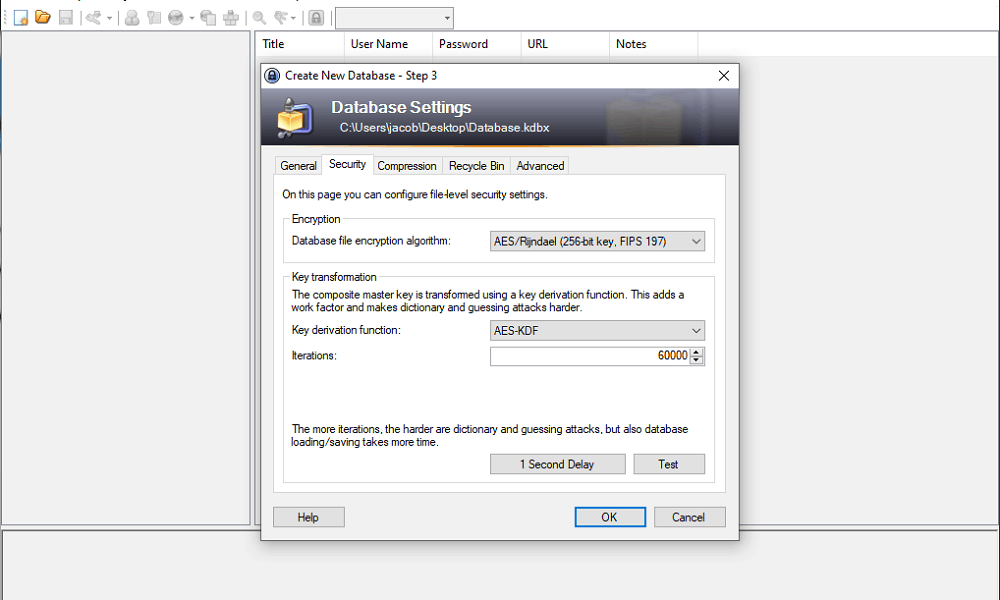Click the Help button
The image size is (1000, 600).
(309, 517)
